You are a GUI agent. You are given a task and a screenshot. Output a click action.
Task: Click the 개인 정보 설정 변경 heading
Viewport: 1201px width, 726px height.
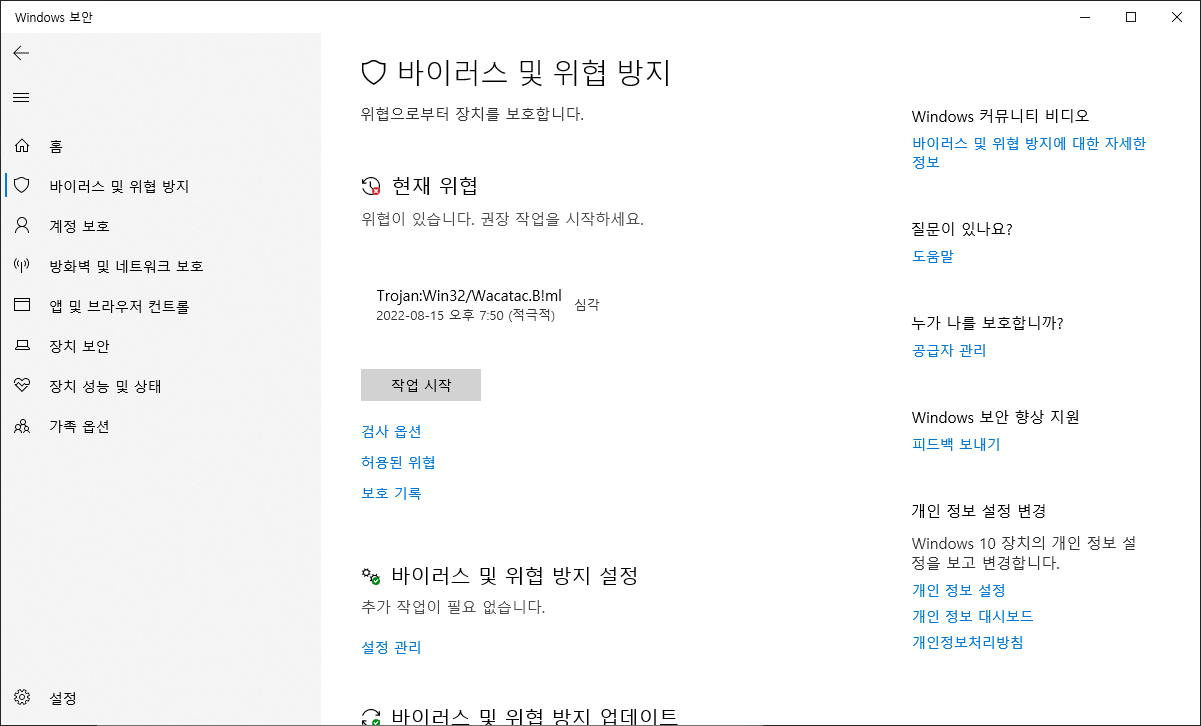click(979, 511)
